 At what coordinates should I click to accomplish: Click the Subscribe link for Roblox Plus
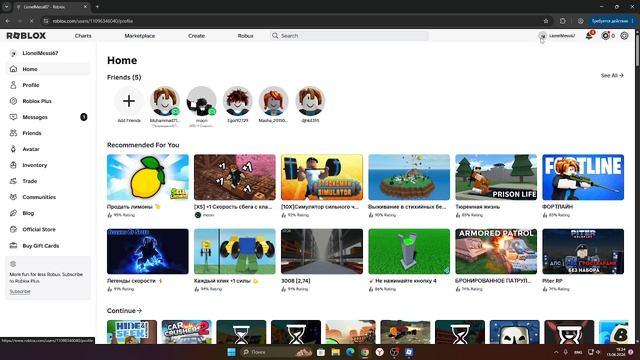click(20, 291)
